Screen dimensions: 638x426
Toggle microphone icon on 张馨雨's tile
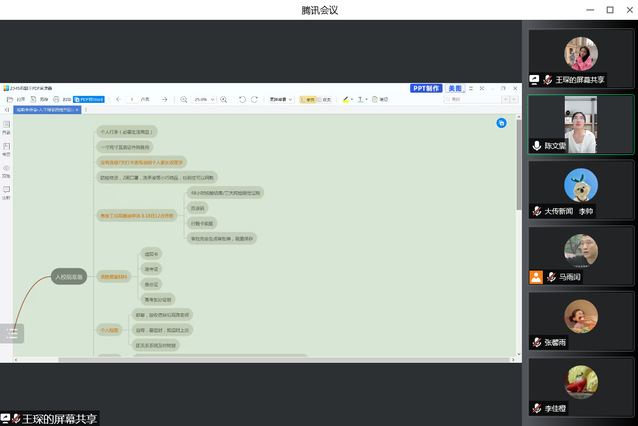[x=536, y=342]
